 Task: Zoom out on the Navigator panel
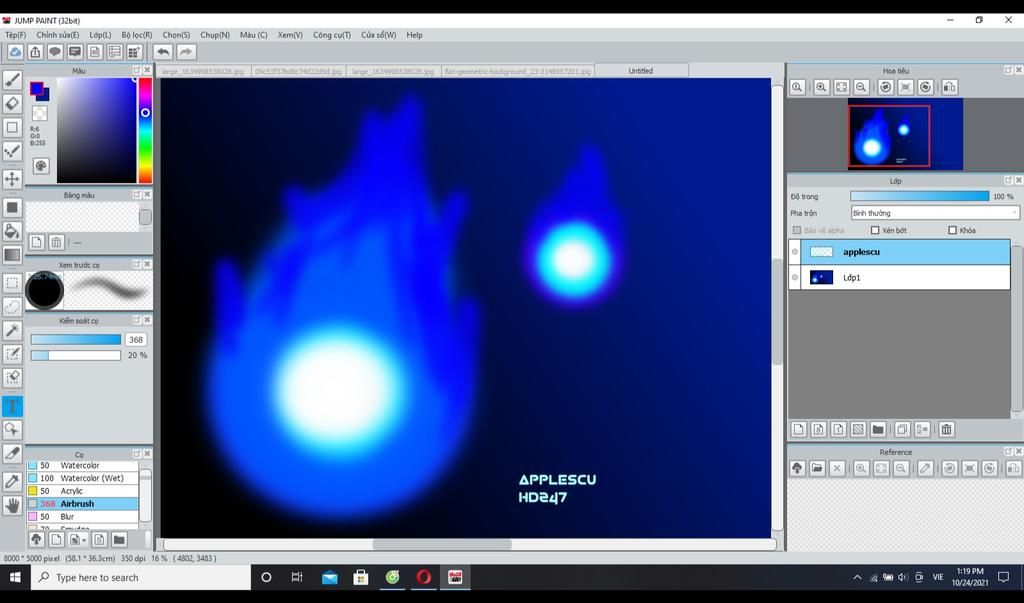861,87
